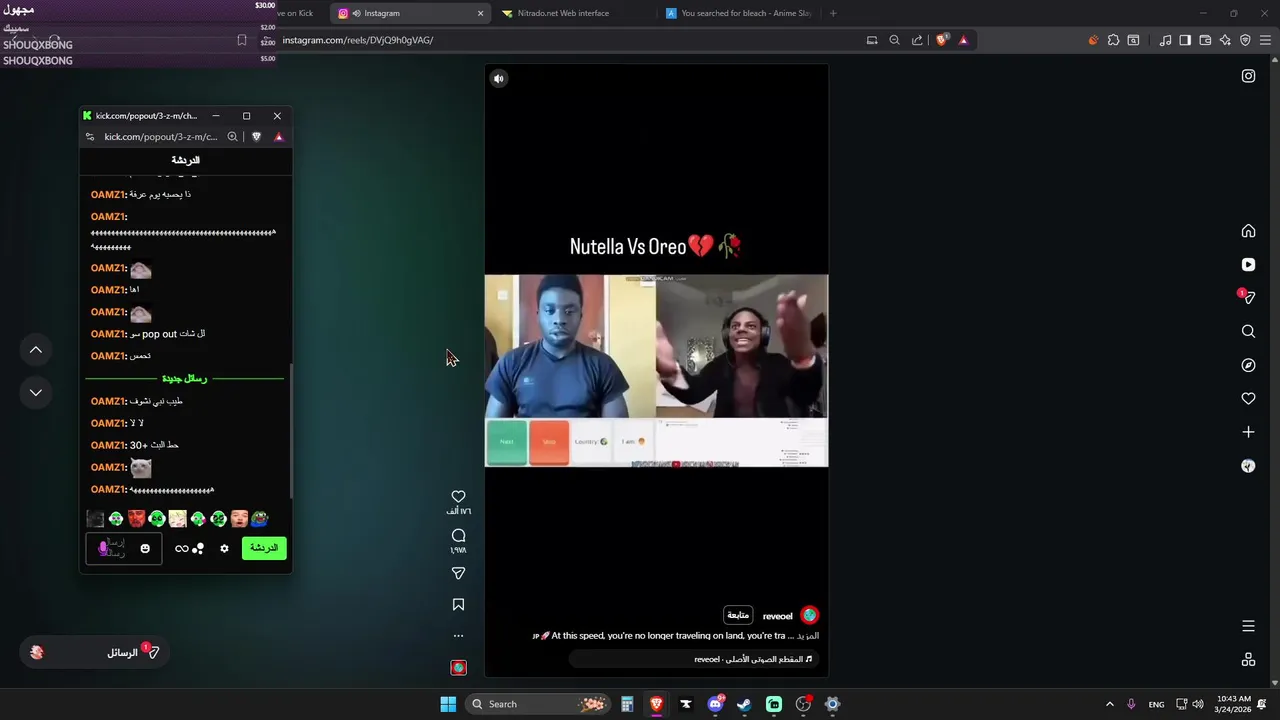Click the Kick chat scrollbar
1280x720 pixels.
[291, 430]
